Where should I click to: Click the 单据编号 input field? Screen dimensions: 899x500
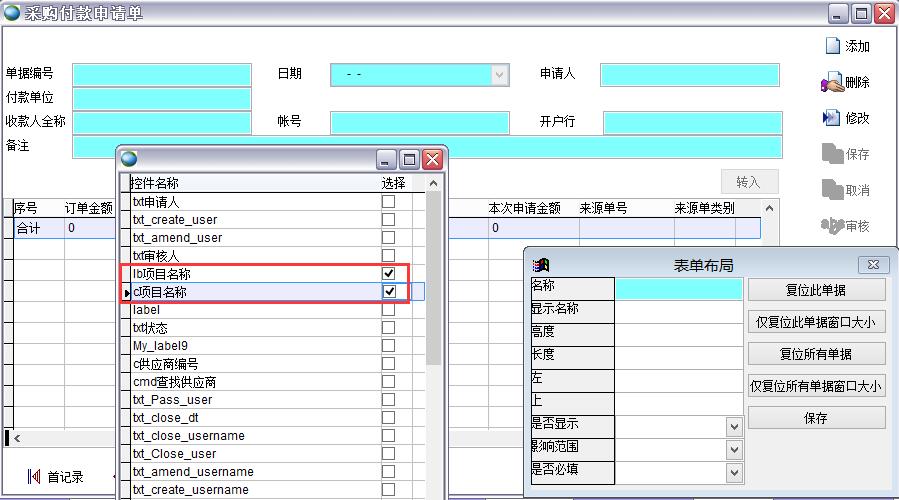[x=162, y=75]
